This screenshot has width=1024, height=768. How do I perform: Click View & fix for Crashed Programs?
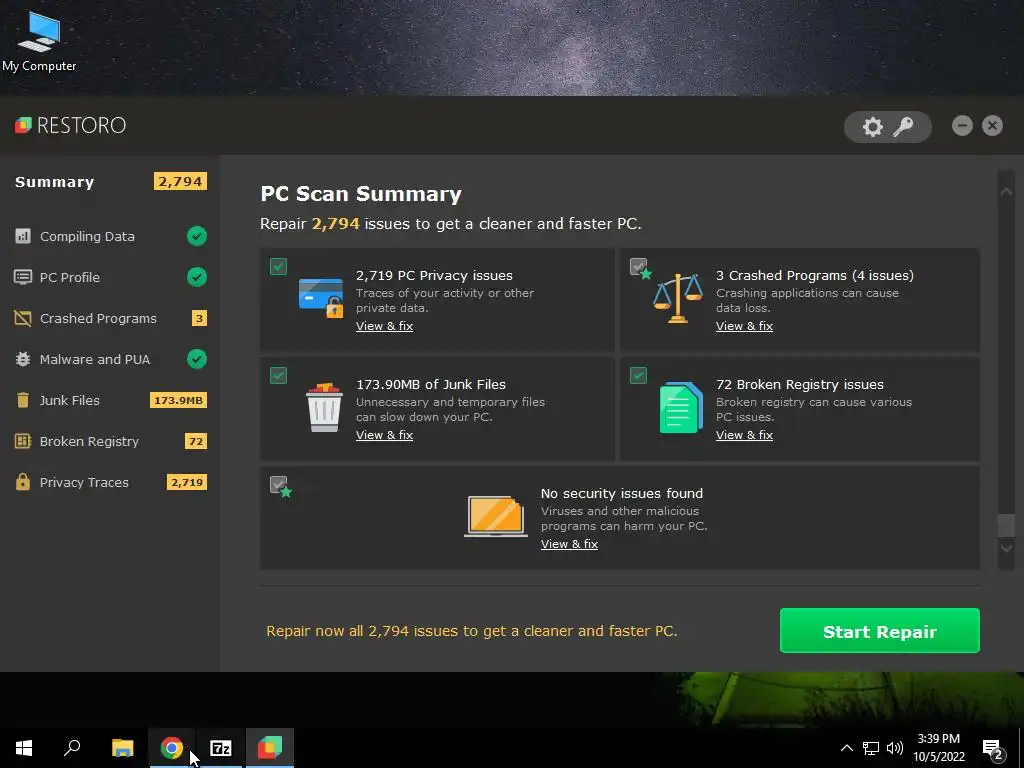[x=744, y=326]
